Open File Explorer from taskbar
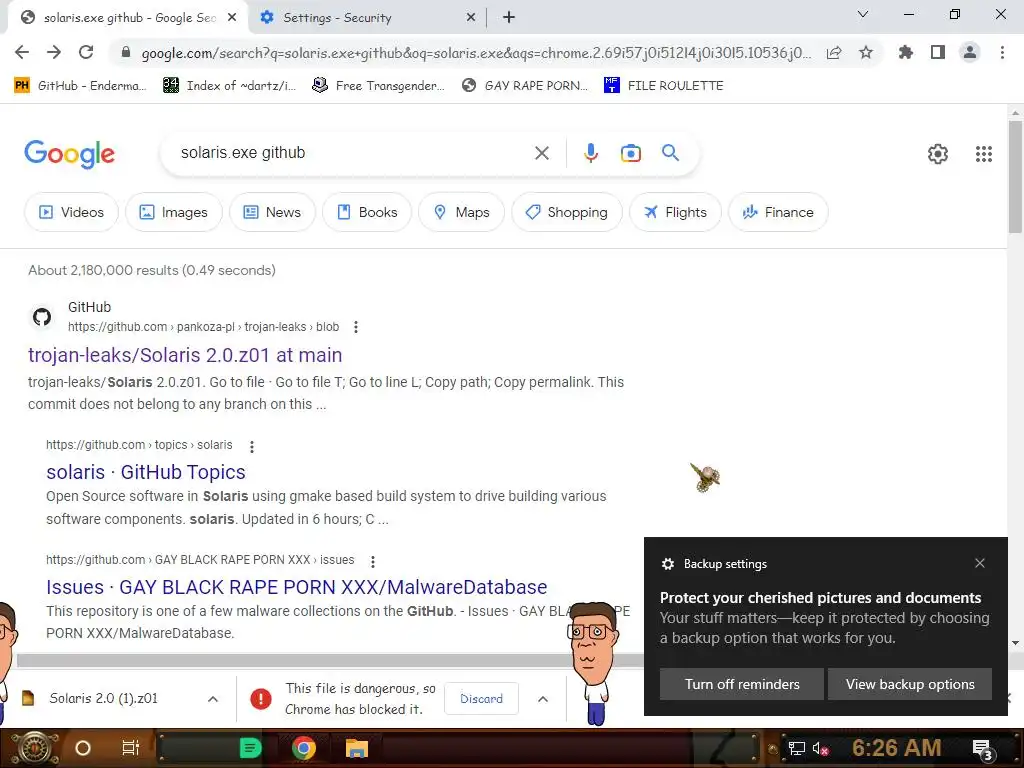 (357, 748)
